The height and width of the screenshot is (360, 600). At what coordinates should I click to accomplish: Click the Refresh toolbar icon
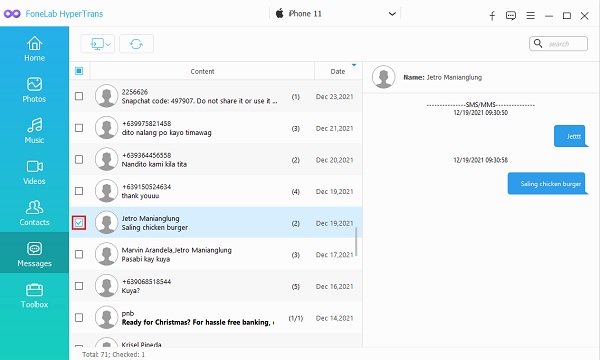(136, 44)
